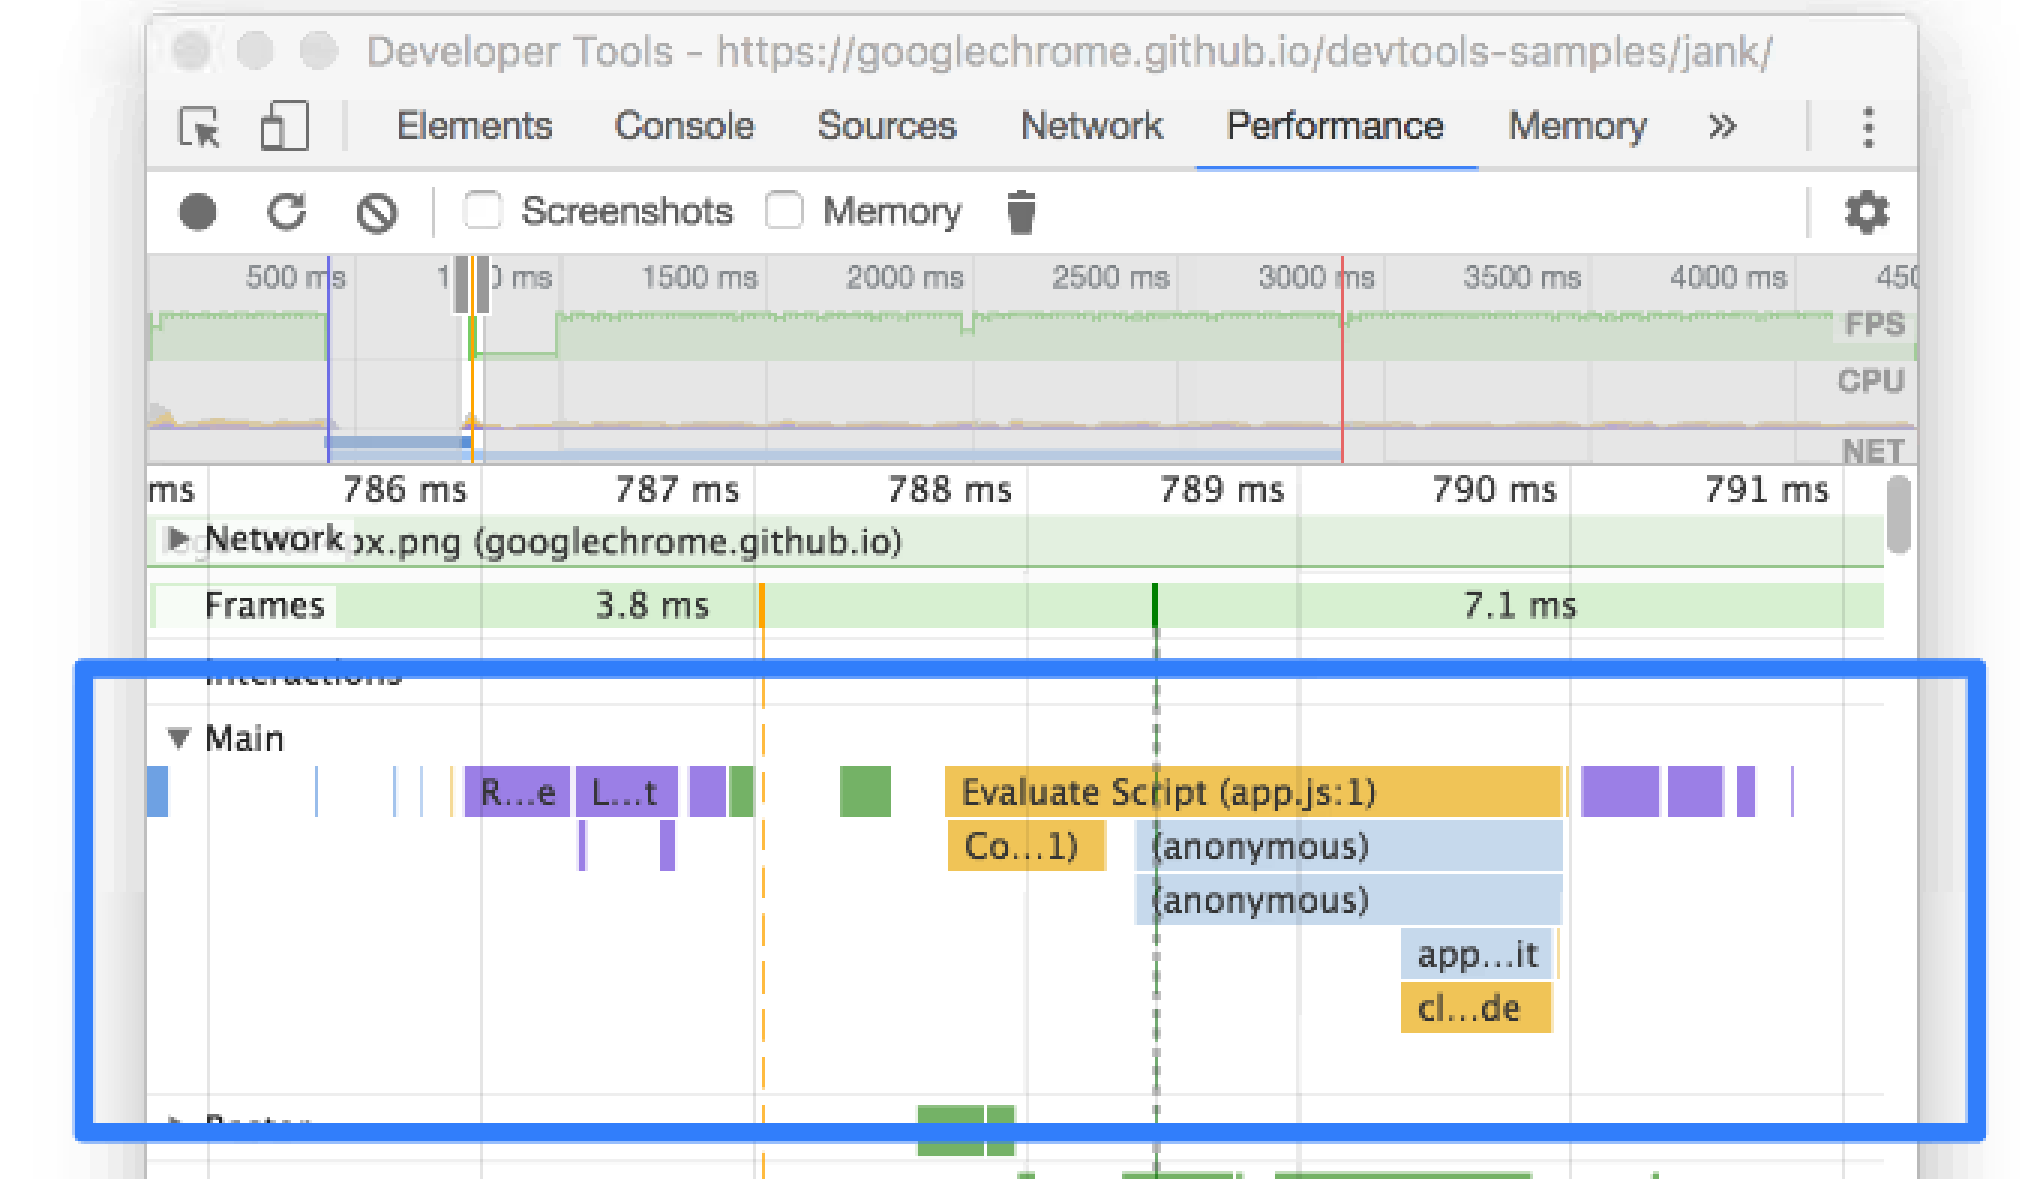Click the vertical scrollbar thumb in timeline

coord(1897,514)
